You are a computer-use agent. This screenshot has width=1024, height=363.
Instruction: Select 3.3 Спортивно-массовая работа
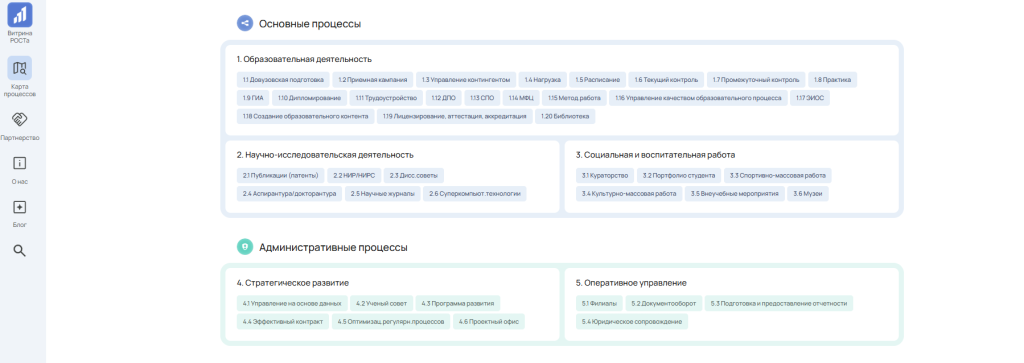tap(778, 176)
